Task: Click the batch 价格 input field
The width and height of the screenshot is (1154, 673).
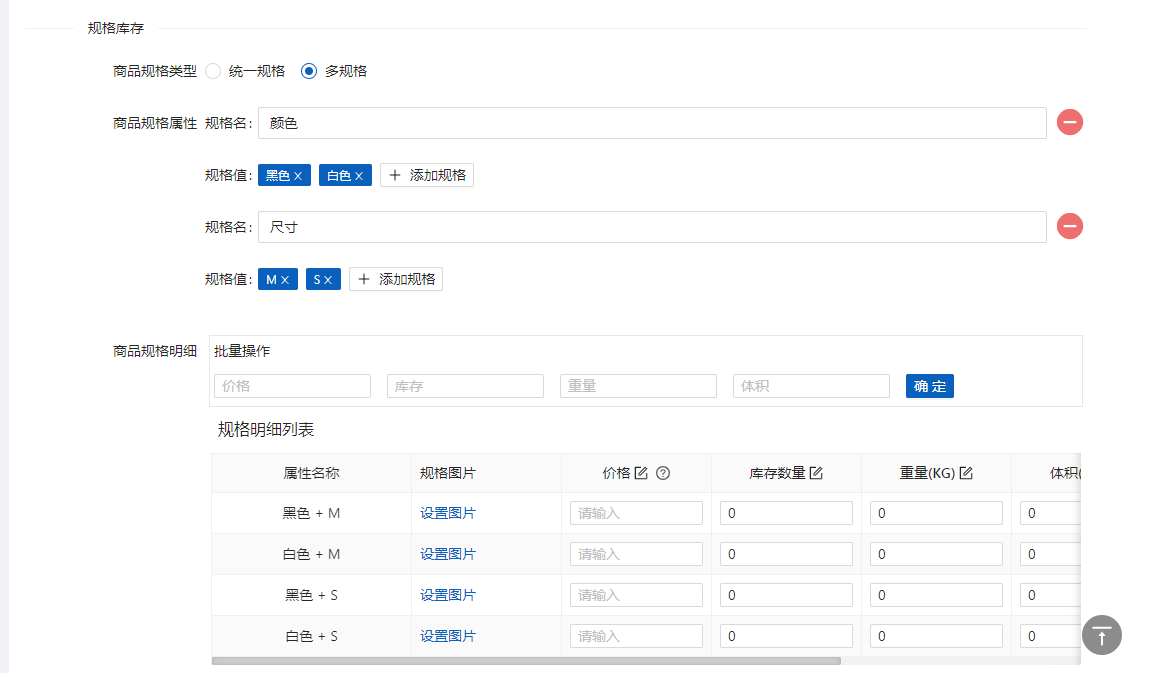Action: tap(292, 386)
